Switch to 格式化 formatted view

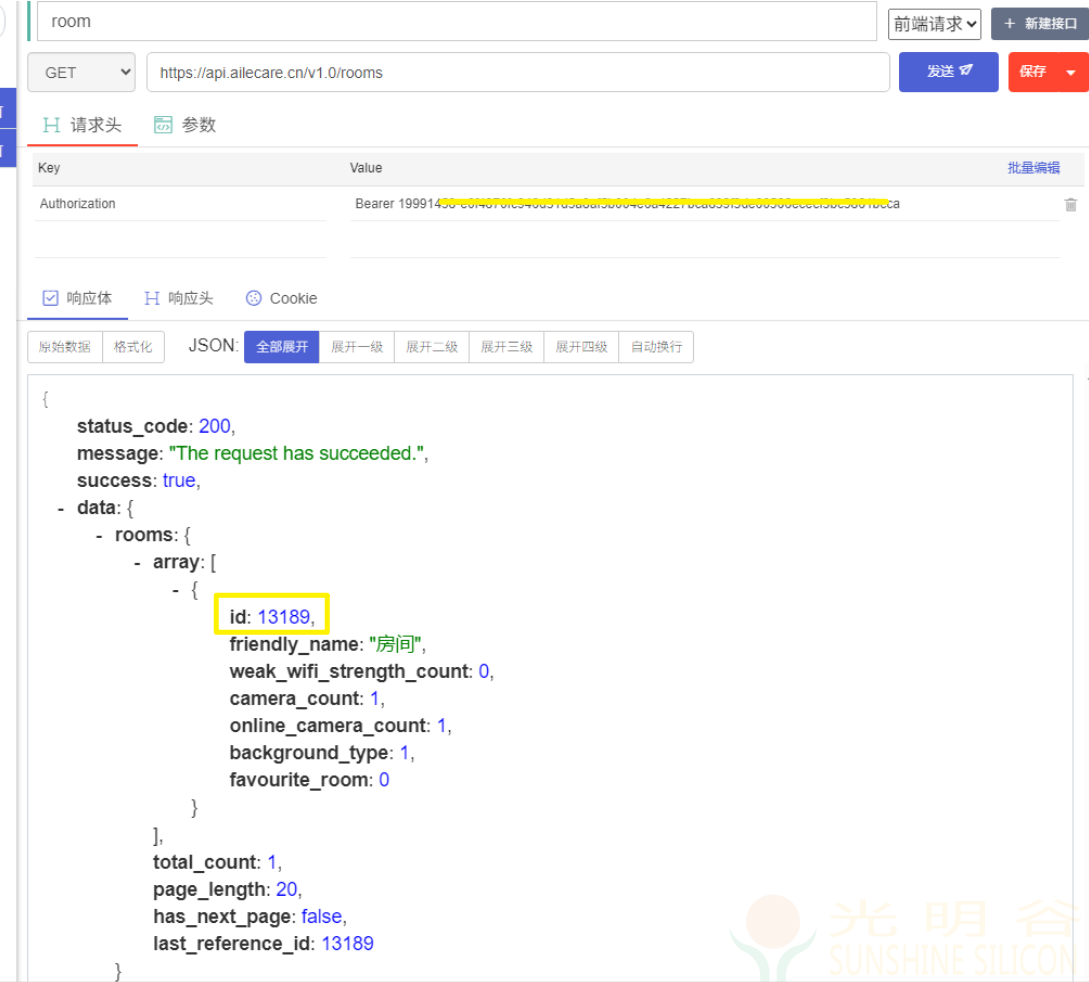(x=133, y=347)
